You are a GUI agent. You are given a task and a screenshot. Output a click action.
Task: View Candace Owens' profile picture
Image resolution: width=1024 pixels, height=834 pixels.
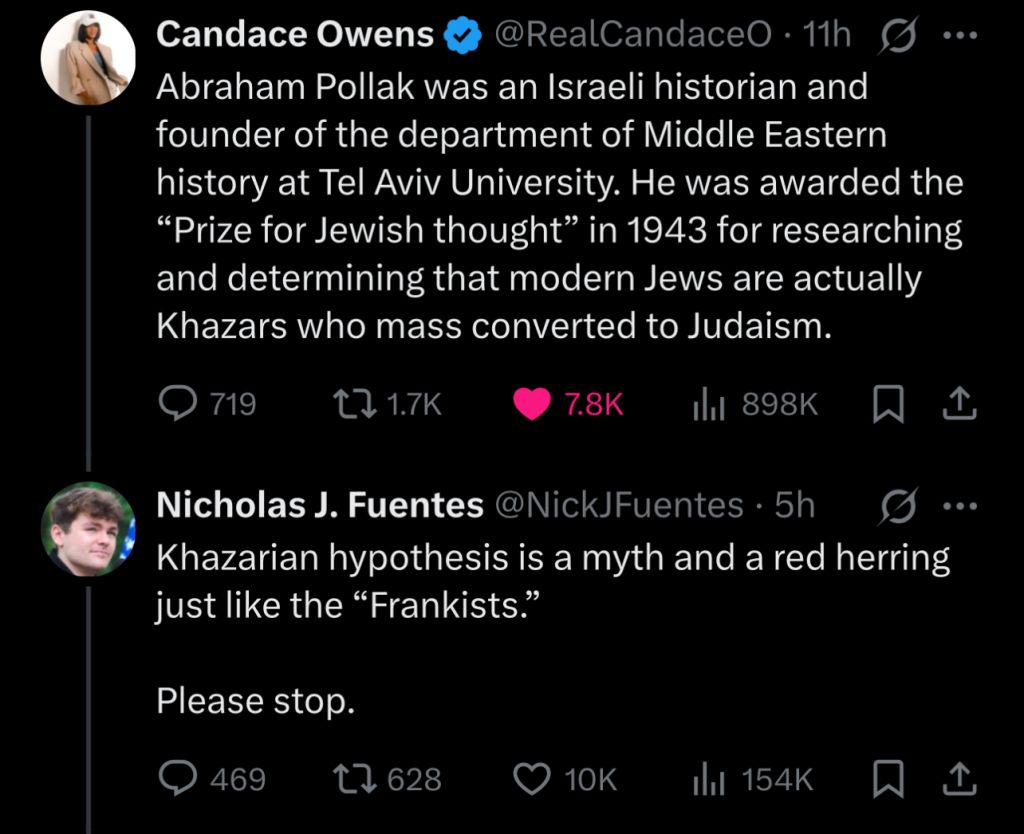(88, 57)
